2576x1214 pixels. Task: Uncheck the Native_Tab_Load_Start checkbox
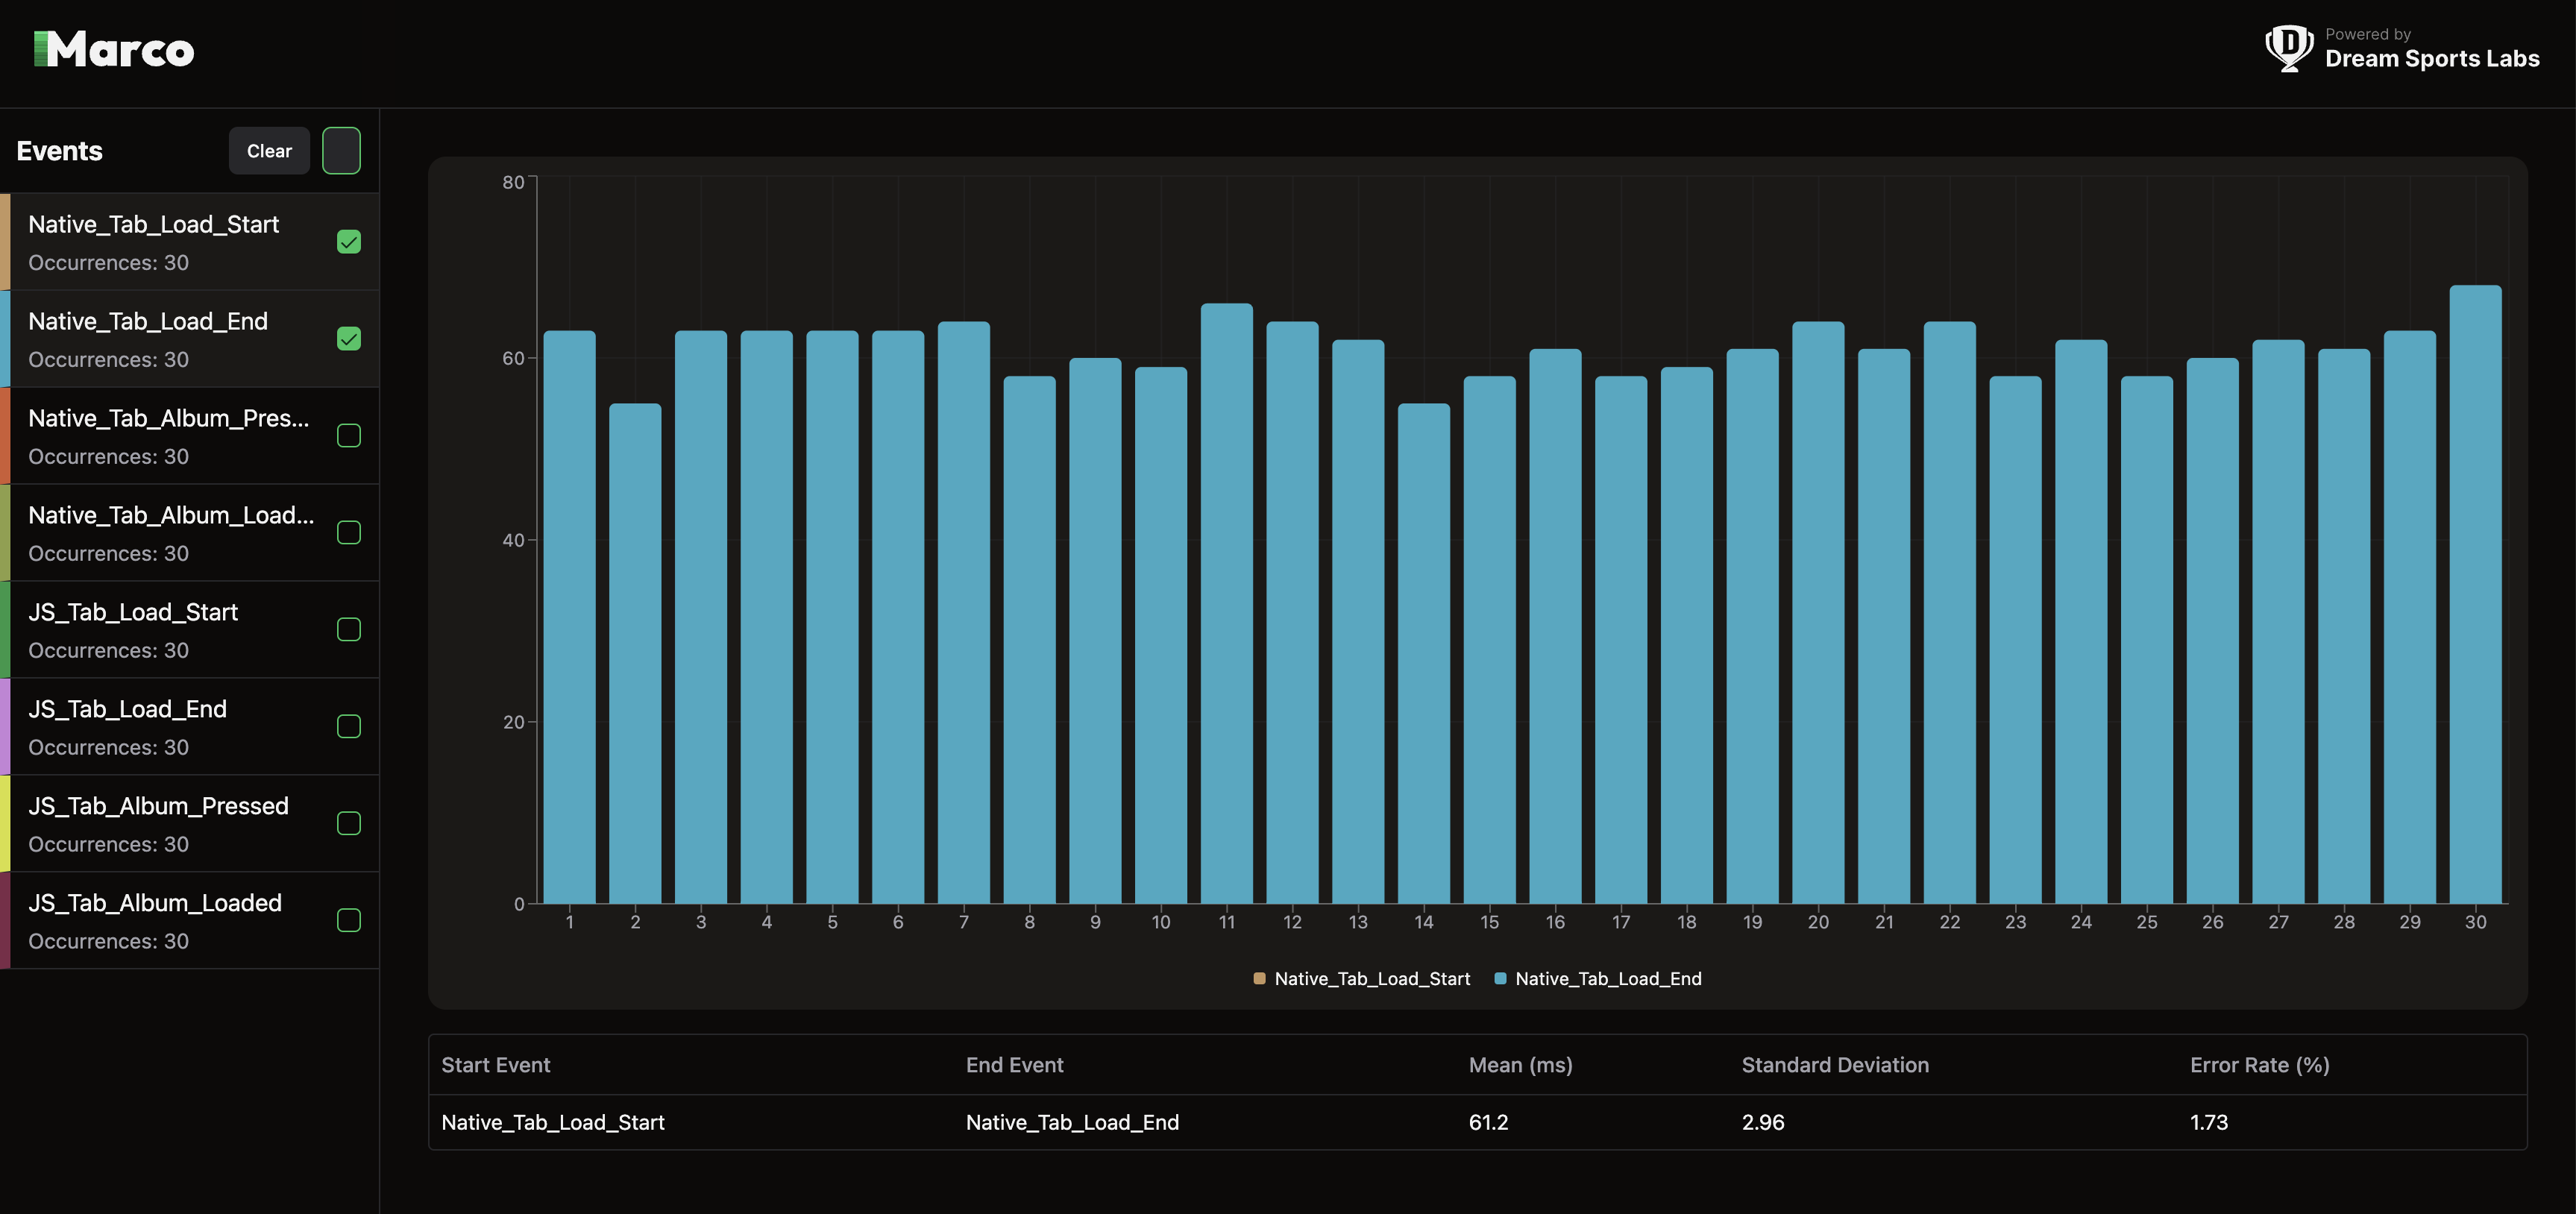(x=348, y=242)
